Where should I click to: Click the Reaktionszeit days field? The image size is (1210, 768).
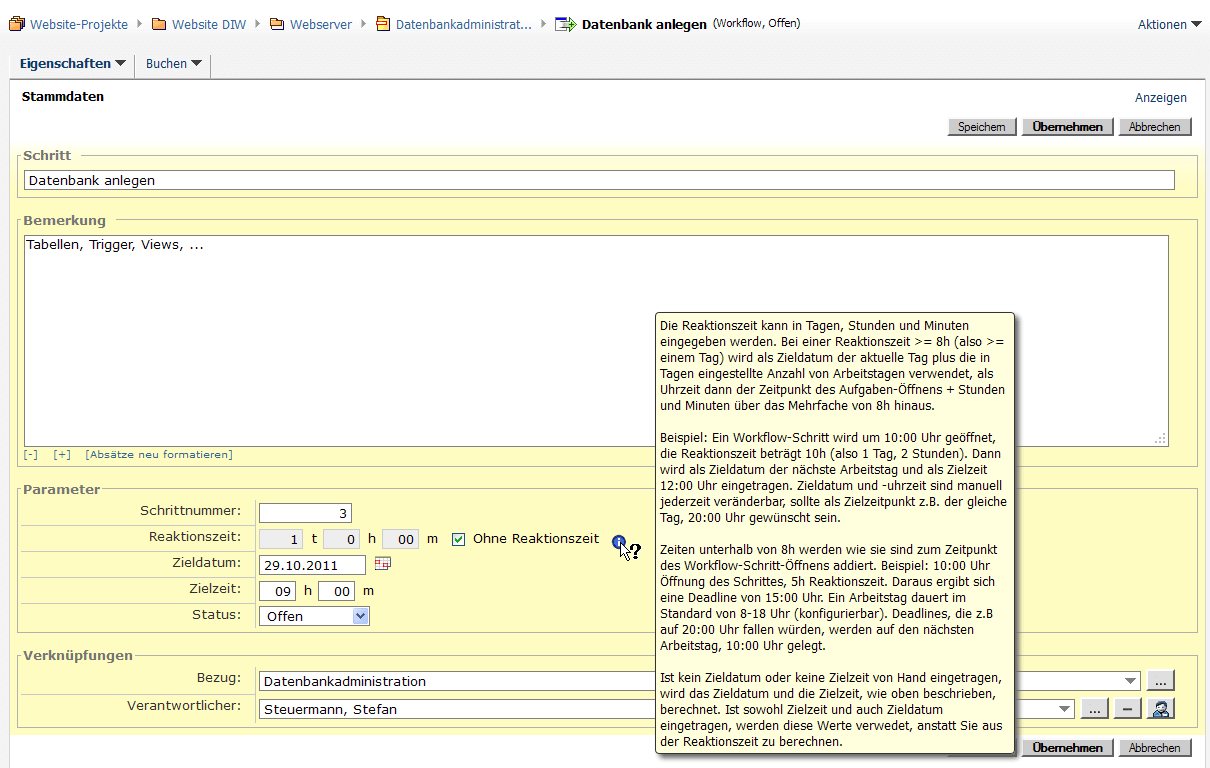(281, 539)
